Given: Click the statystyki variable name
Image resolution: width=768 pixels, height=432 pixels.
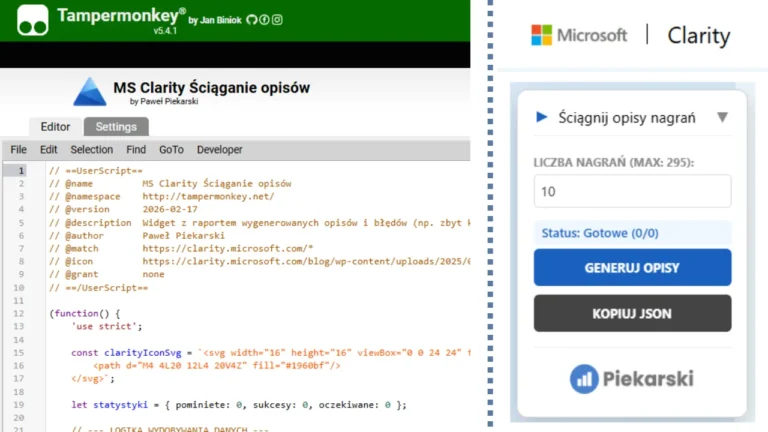Looking at the screenshot, I should (x=120, y=405).
